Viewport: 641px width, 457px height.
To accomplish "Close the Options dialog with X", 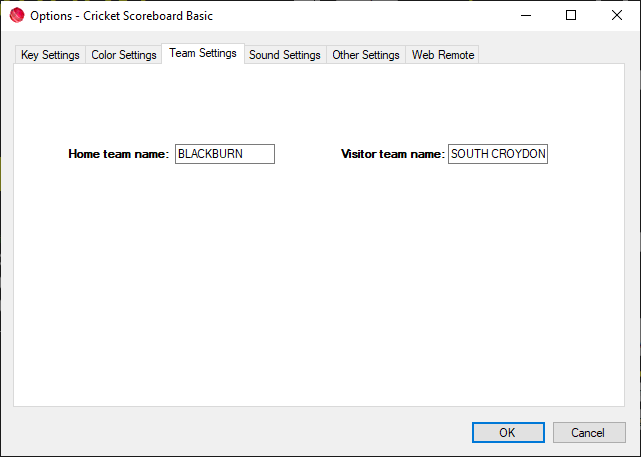I will point(617,16).
